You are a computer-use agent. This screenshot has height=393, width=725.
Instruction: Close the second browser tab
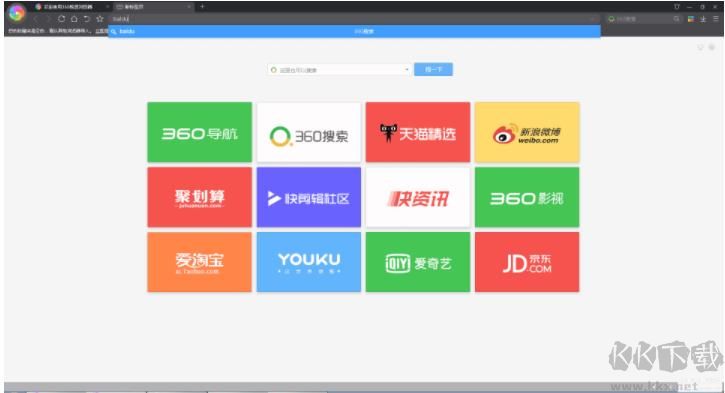[x=189, y=7]
